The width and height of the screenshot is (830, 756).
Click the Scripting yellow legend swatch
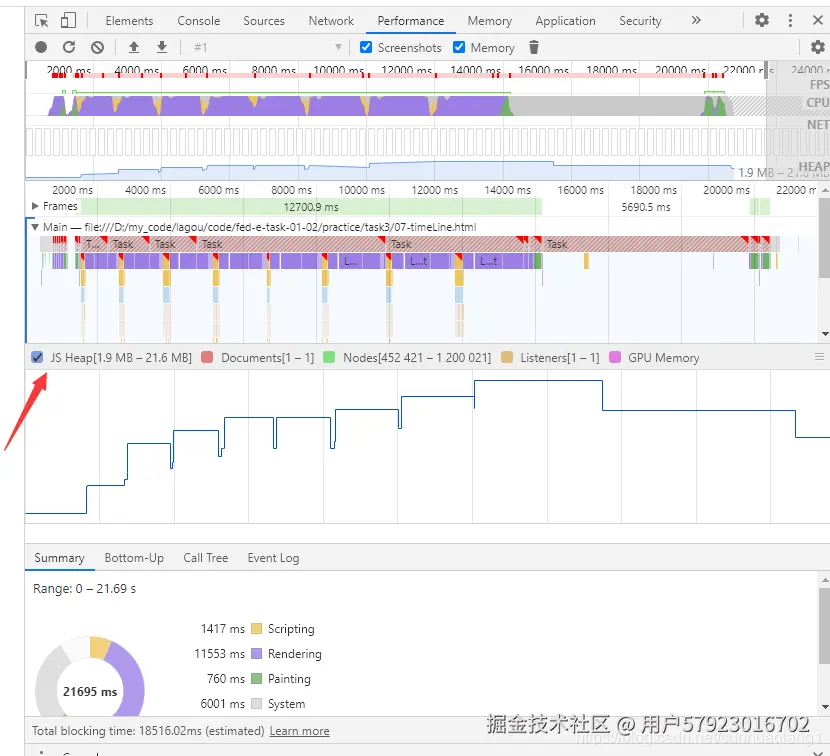click(256, 628)
